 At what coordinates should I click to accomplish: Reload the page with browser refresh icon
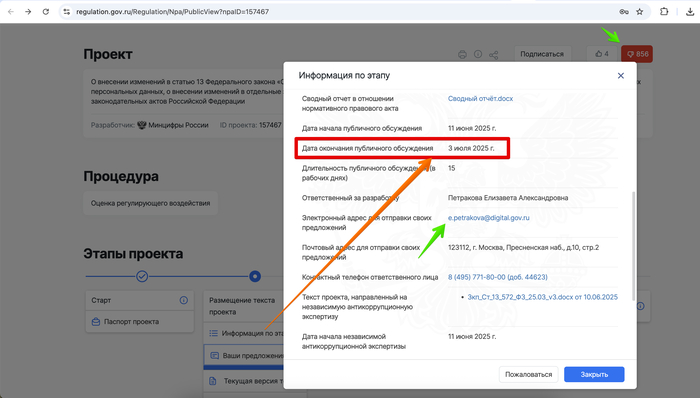pos(46,12)
